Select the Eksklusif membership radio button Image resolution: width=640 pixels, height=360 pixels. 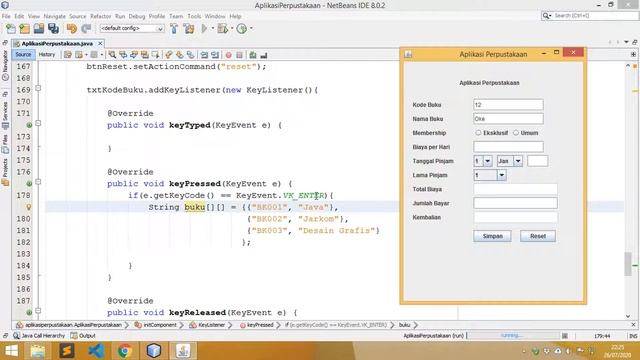478,133
